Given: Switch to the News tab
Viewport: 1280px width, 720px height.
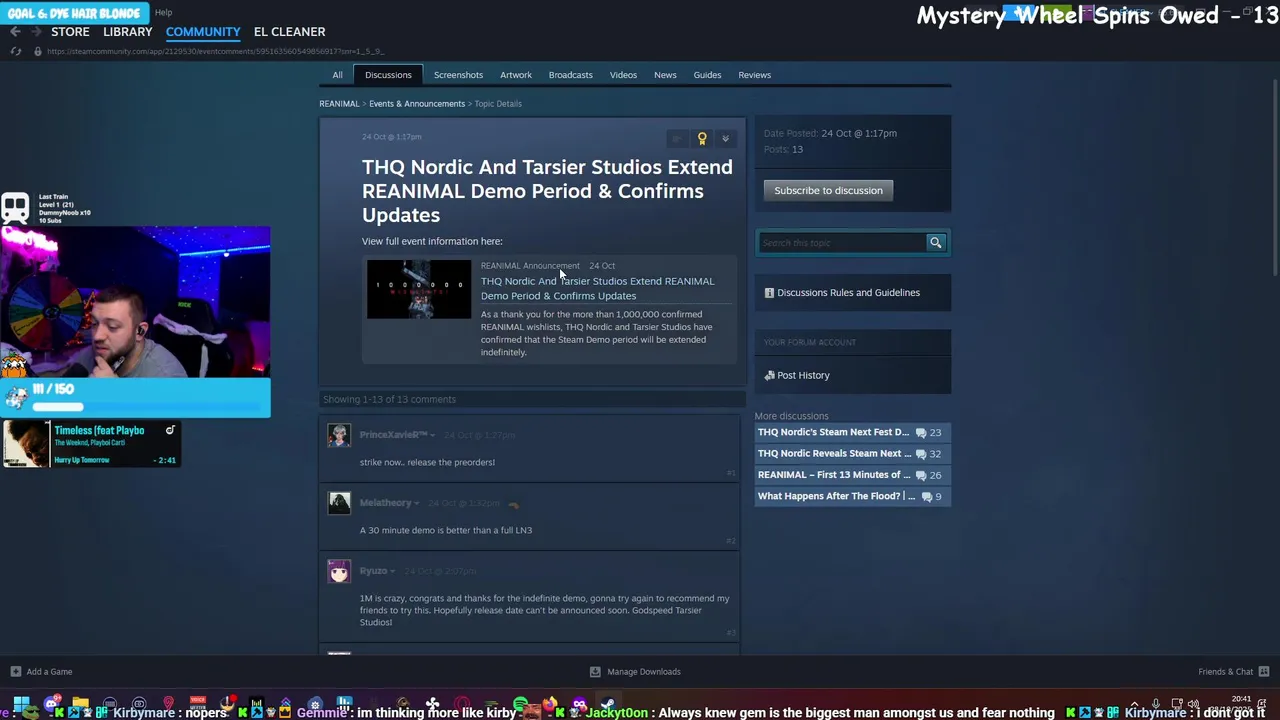Looking at the screenshot, I should click(x=665, y=75).
